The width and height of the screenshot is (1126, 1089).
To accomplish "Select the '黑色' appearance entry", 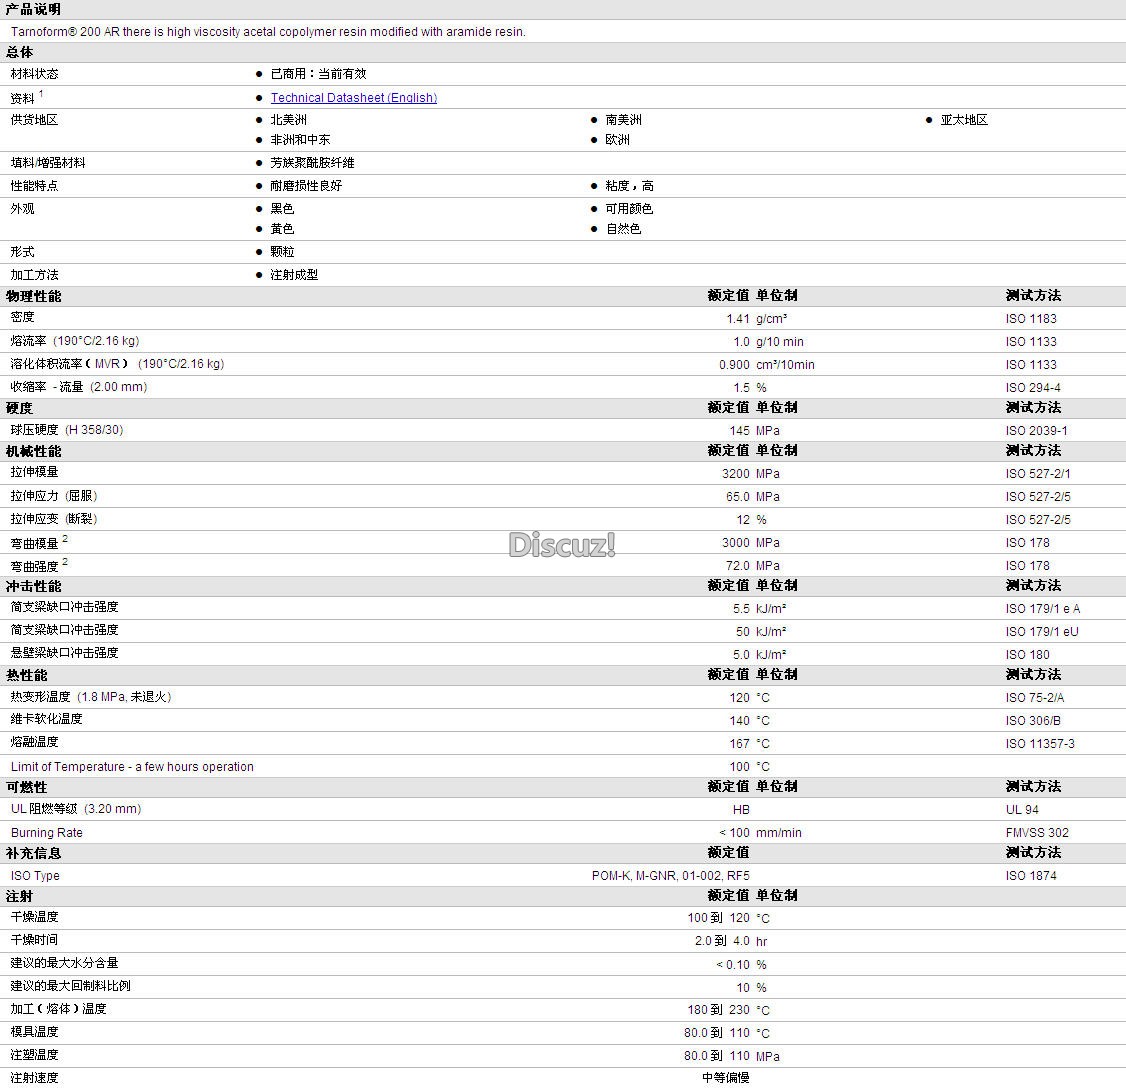I will click(282, 209).
